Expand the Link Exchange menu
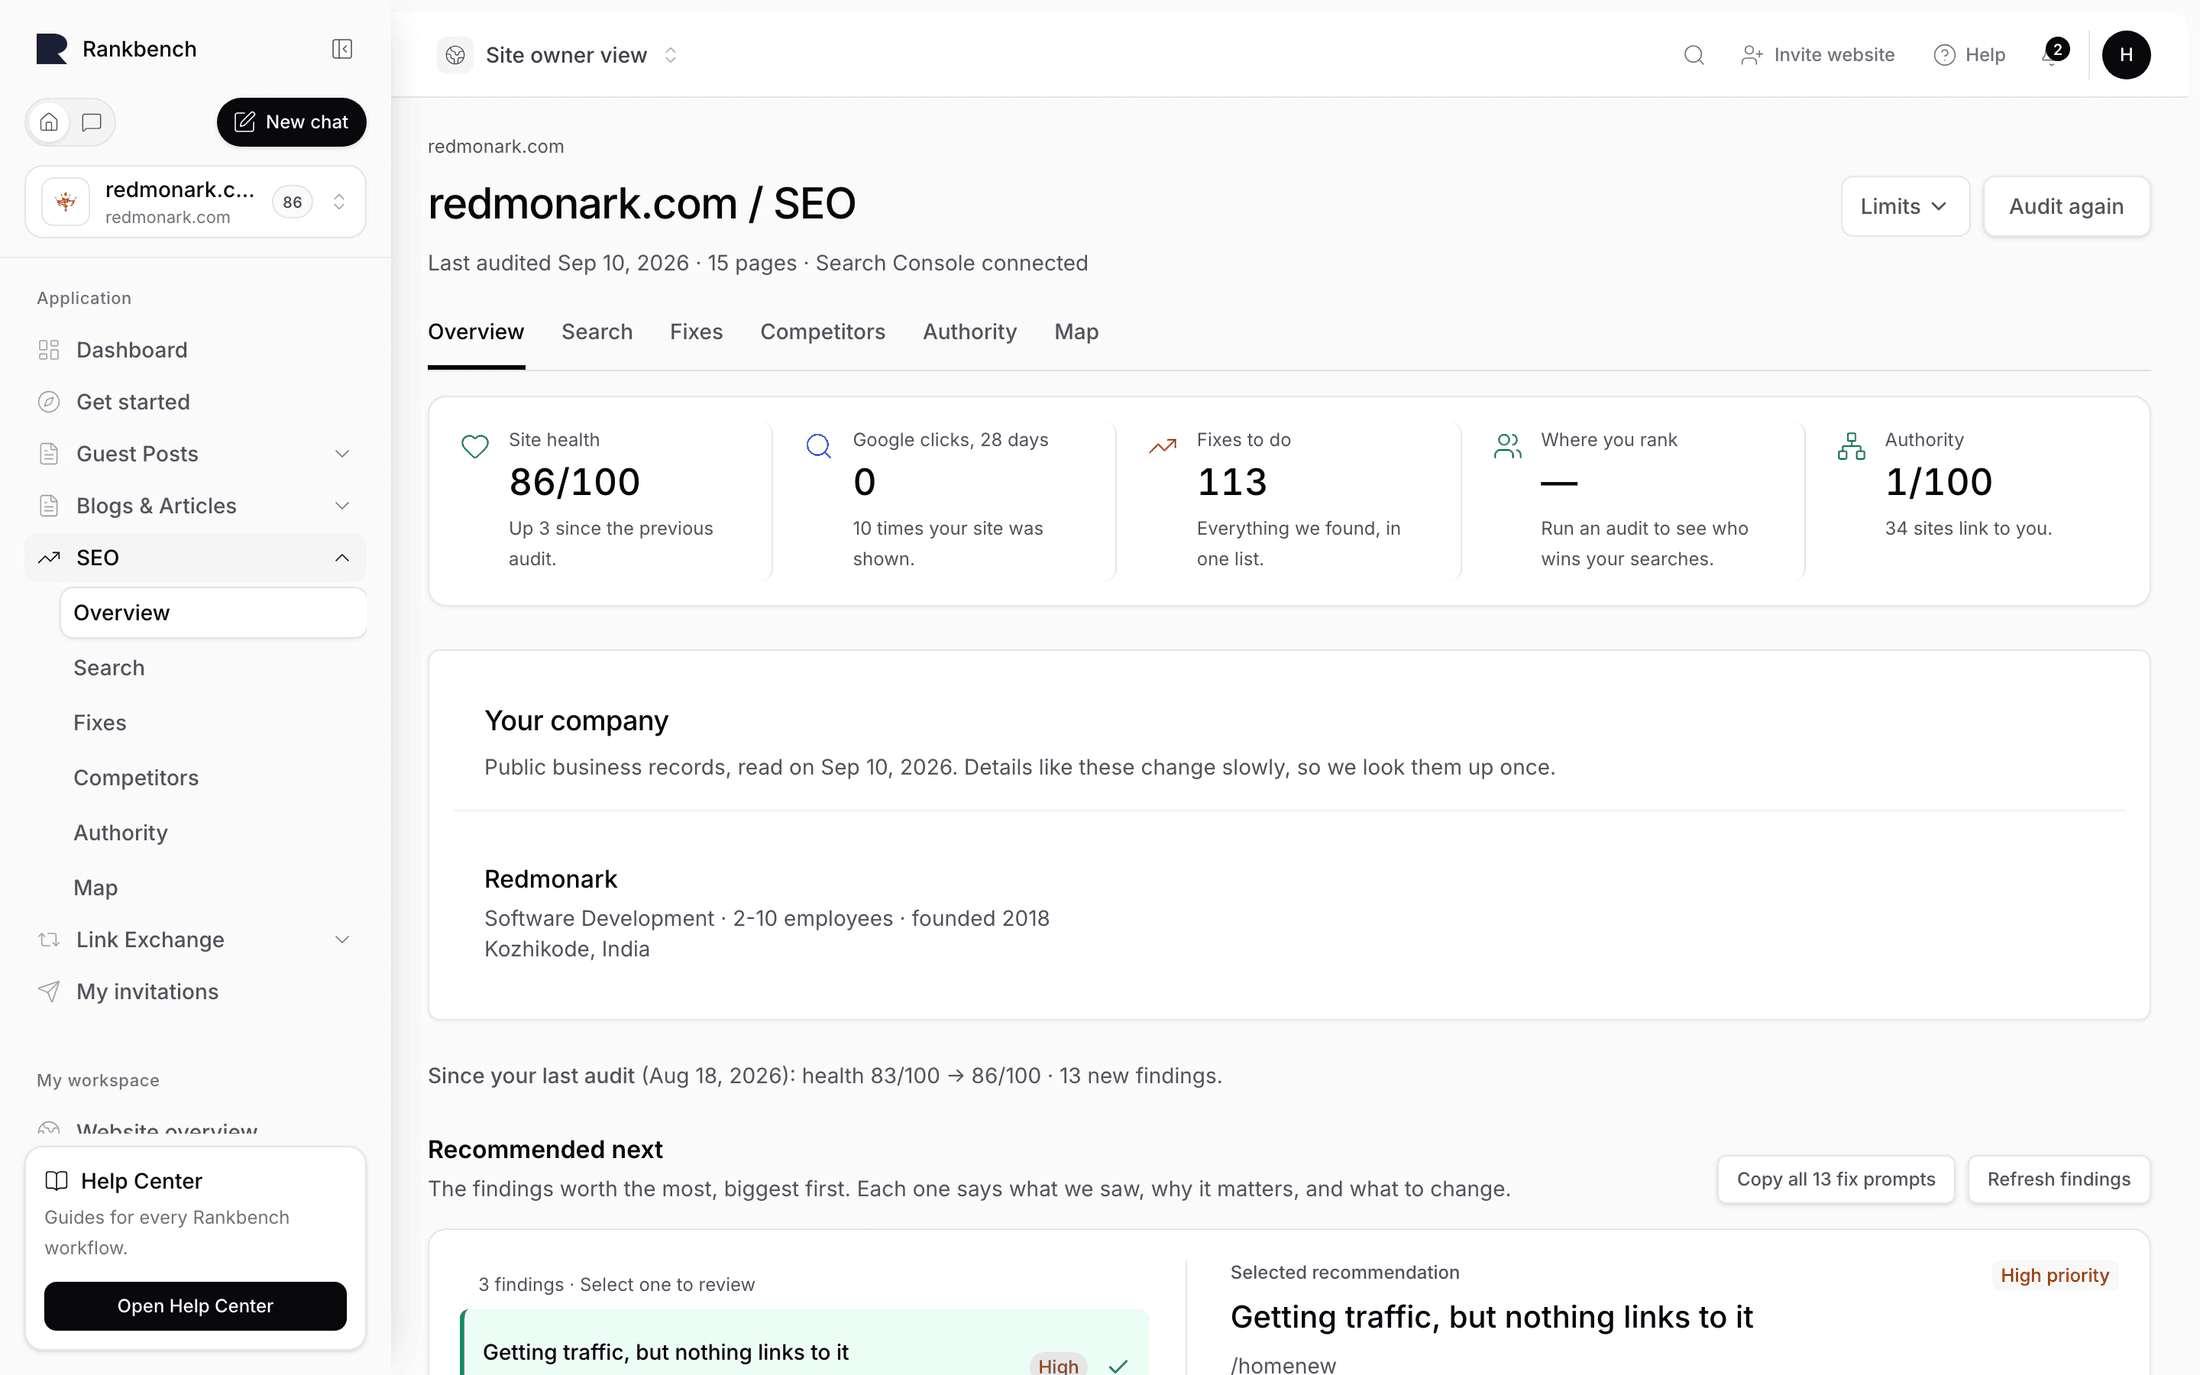2200x1375 pixels. tap(195, 940)
